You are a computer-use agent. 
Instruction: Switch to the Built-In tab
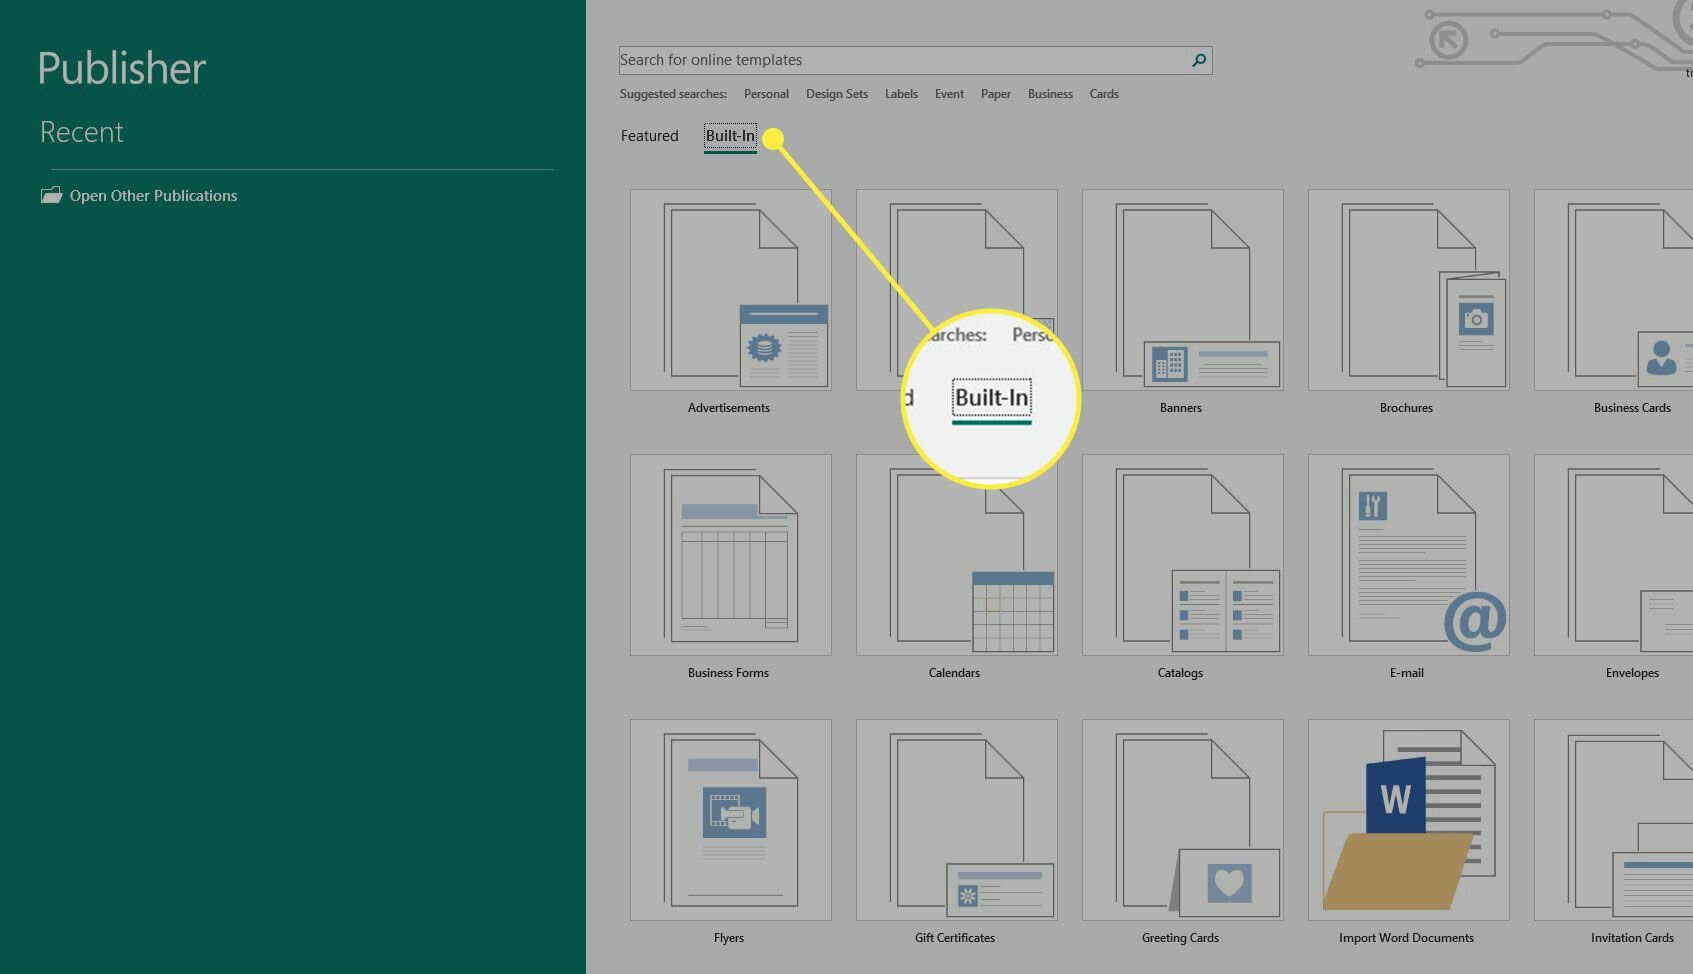[730, 136]
